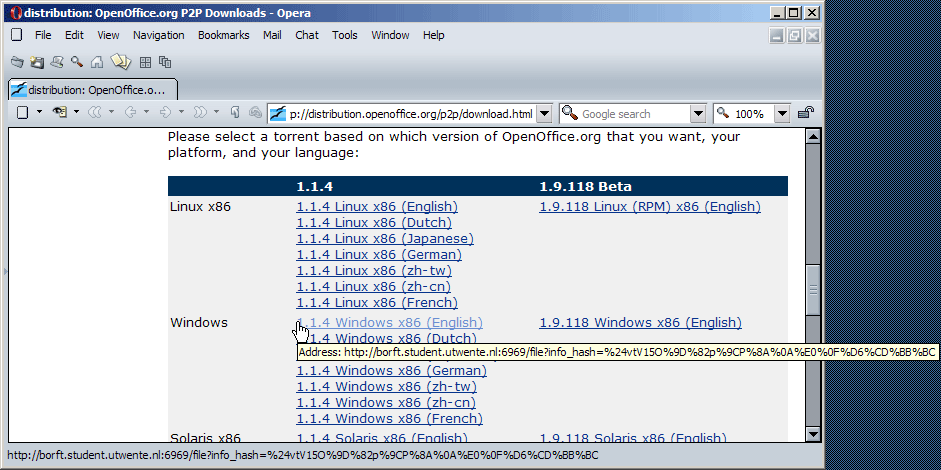
Task: Click the security padlock icon
Action: (x=805, y=113)
